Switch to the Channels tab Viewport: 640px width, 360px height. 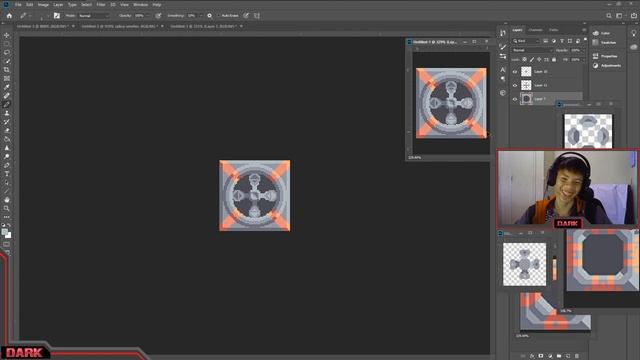tap(535, 30)
